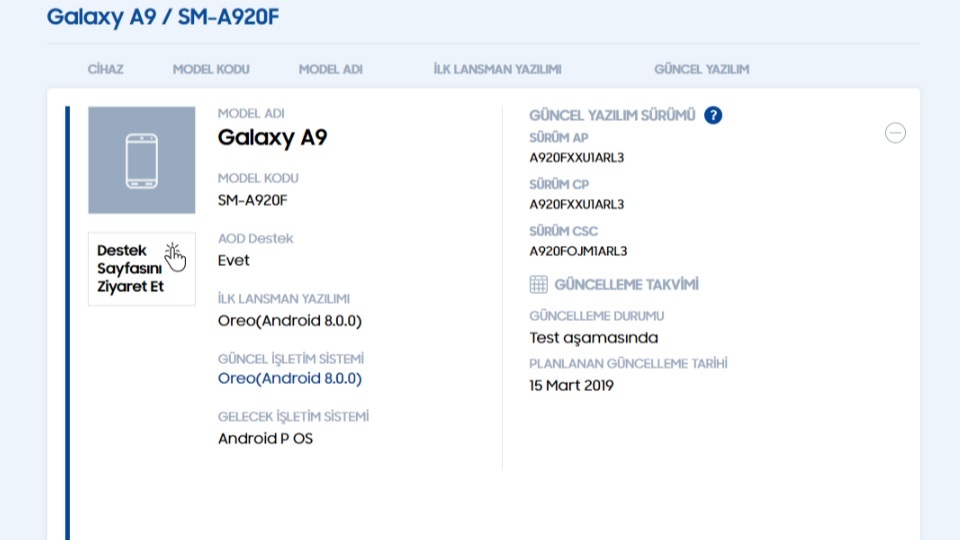
Task: Select the GÜNCEL YAZILIM column header
Action: click(x=702, y=69)
